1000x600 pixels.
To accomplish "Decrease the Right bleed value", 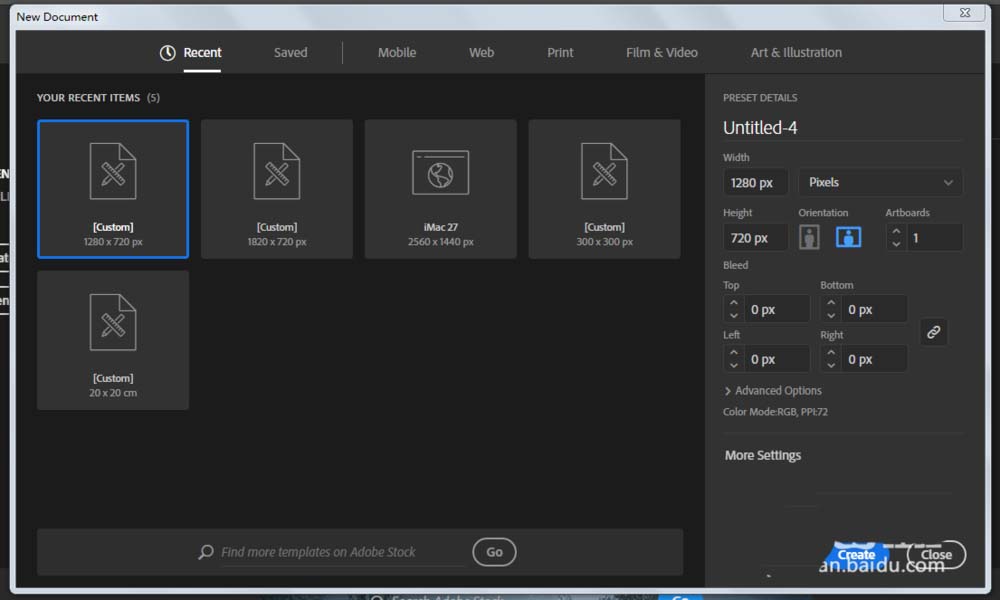I will point(831,365).
